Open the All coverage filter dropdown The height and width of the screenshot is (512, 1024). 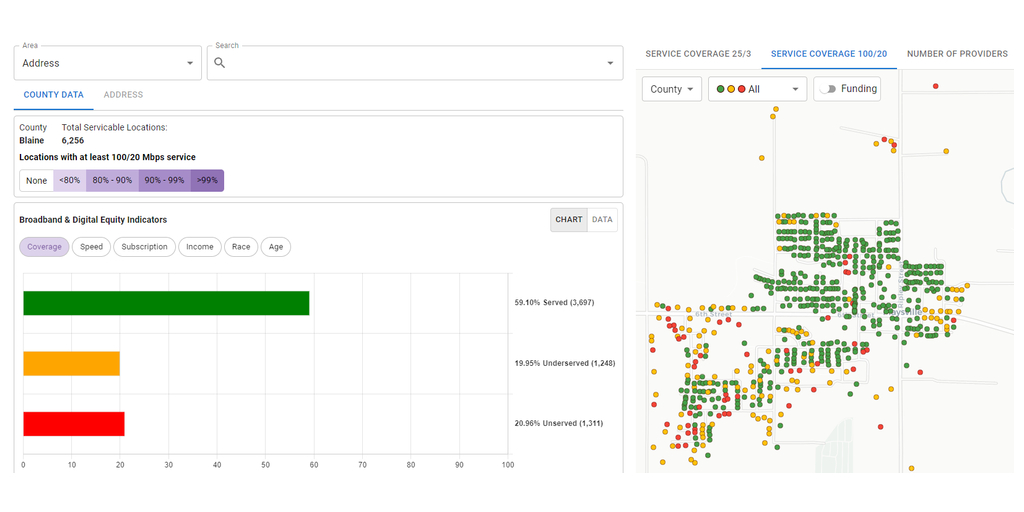(757, 89)
